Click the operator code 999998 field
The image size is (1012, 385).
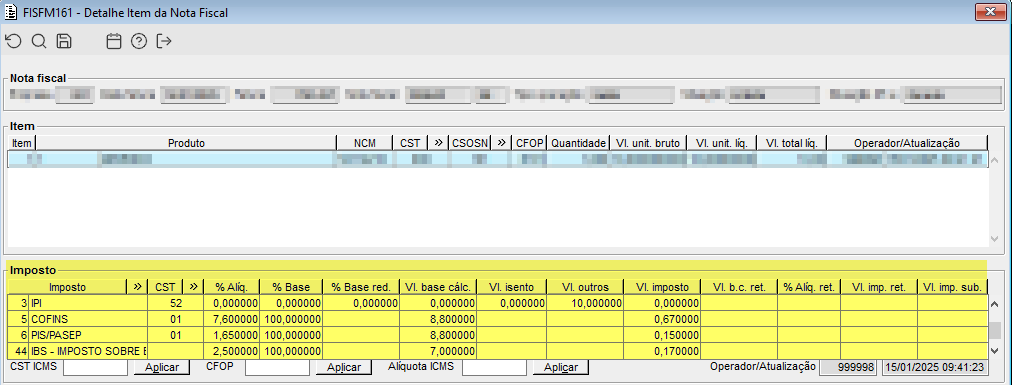click(849, 367)
